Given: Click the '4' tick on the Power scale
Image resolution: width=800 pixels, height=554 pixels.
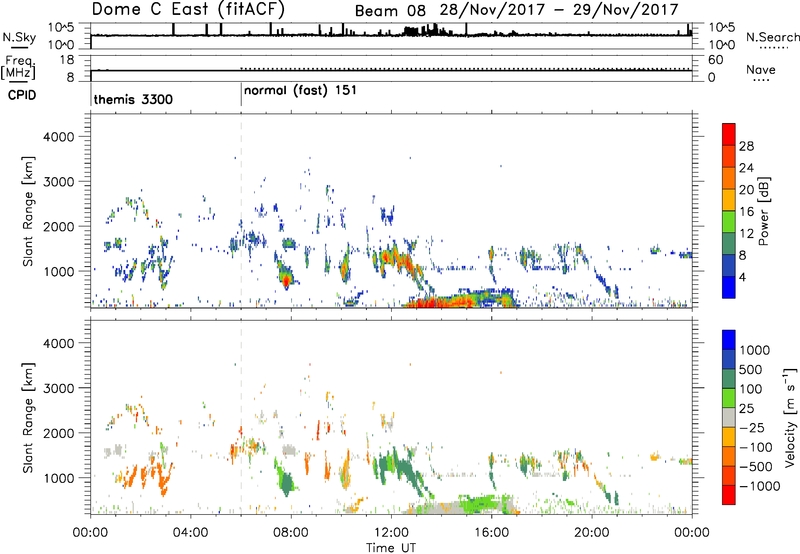Looking at the screenshot, I should 743,277.
